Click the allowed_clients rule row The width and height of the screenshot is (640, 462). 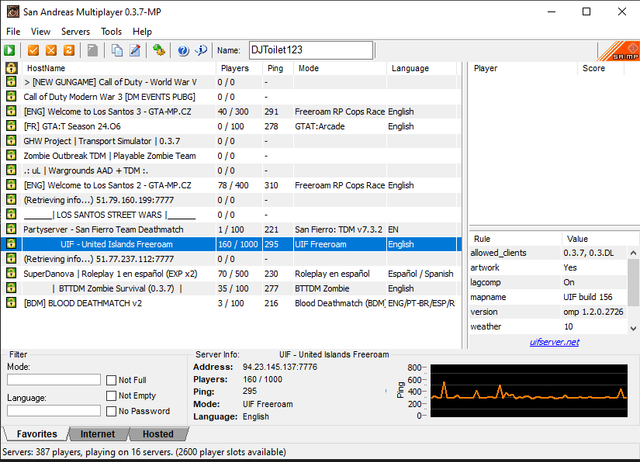click(x=548, y=253)
